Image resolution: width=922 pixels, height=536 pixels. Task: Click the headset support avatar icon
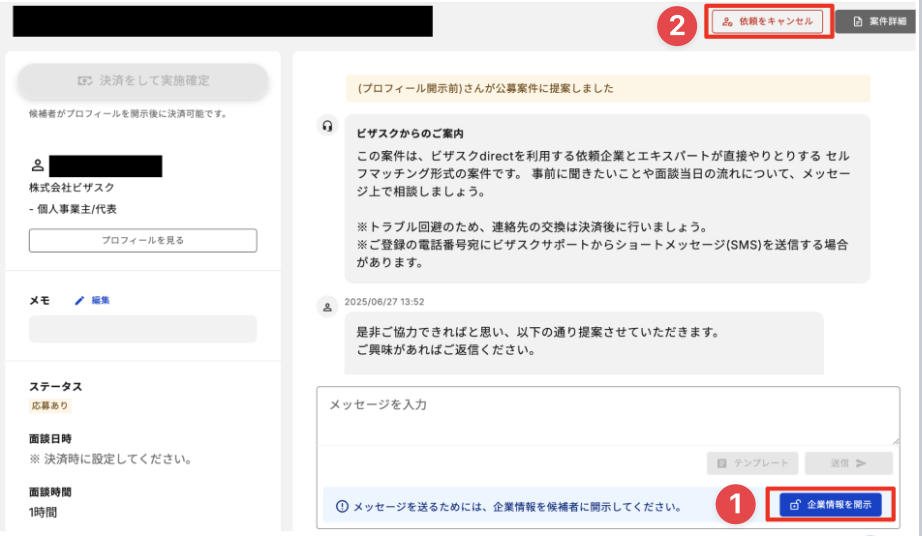coord(328,126)
